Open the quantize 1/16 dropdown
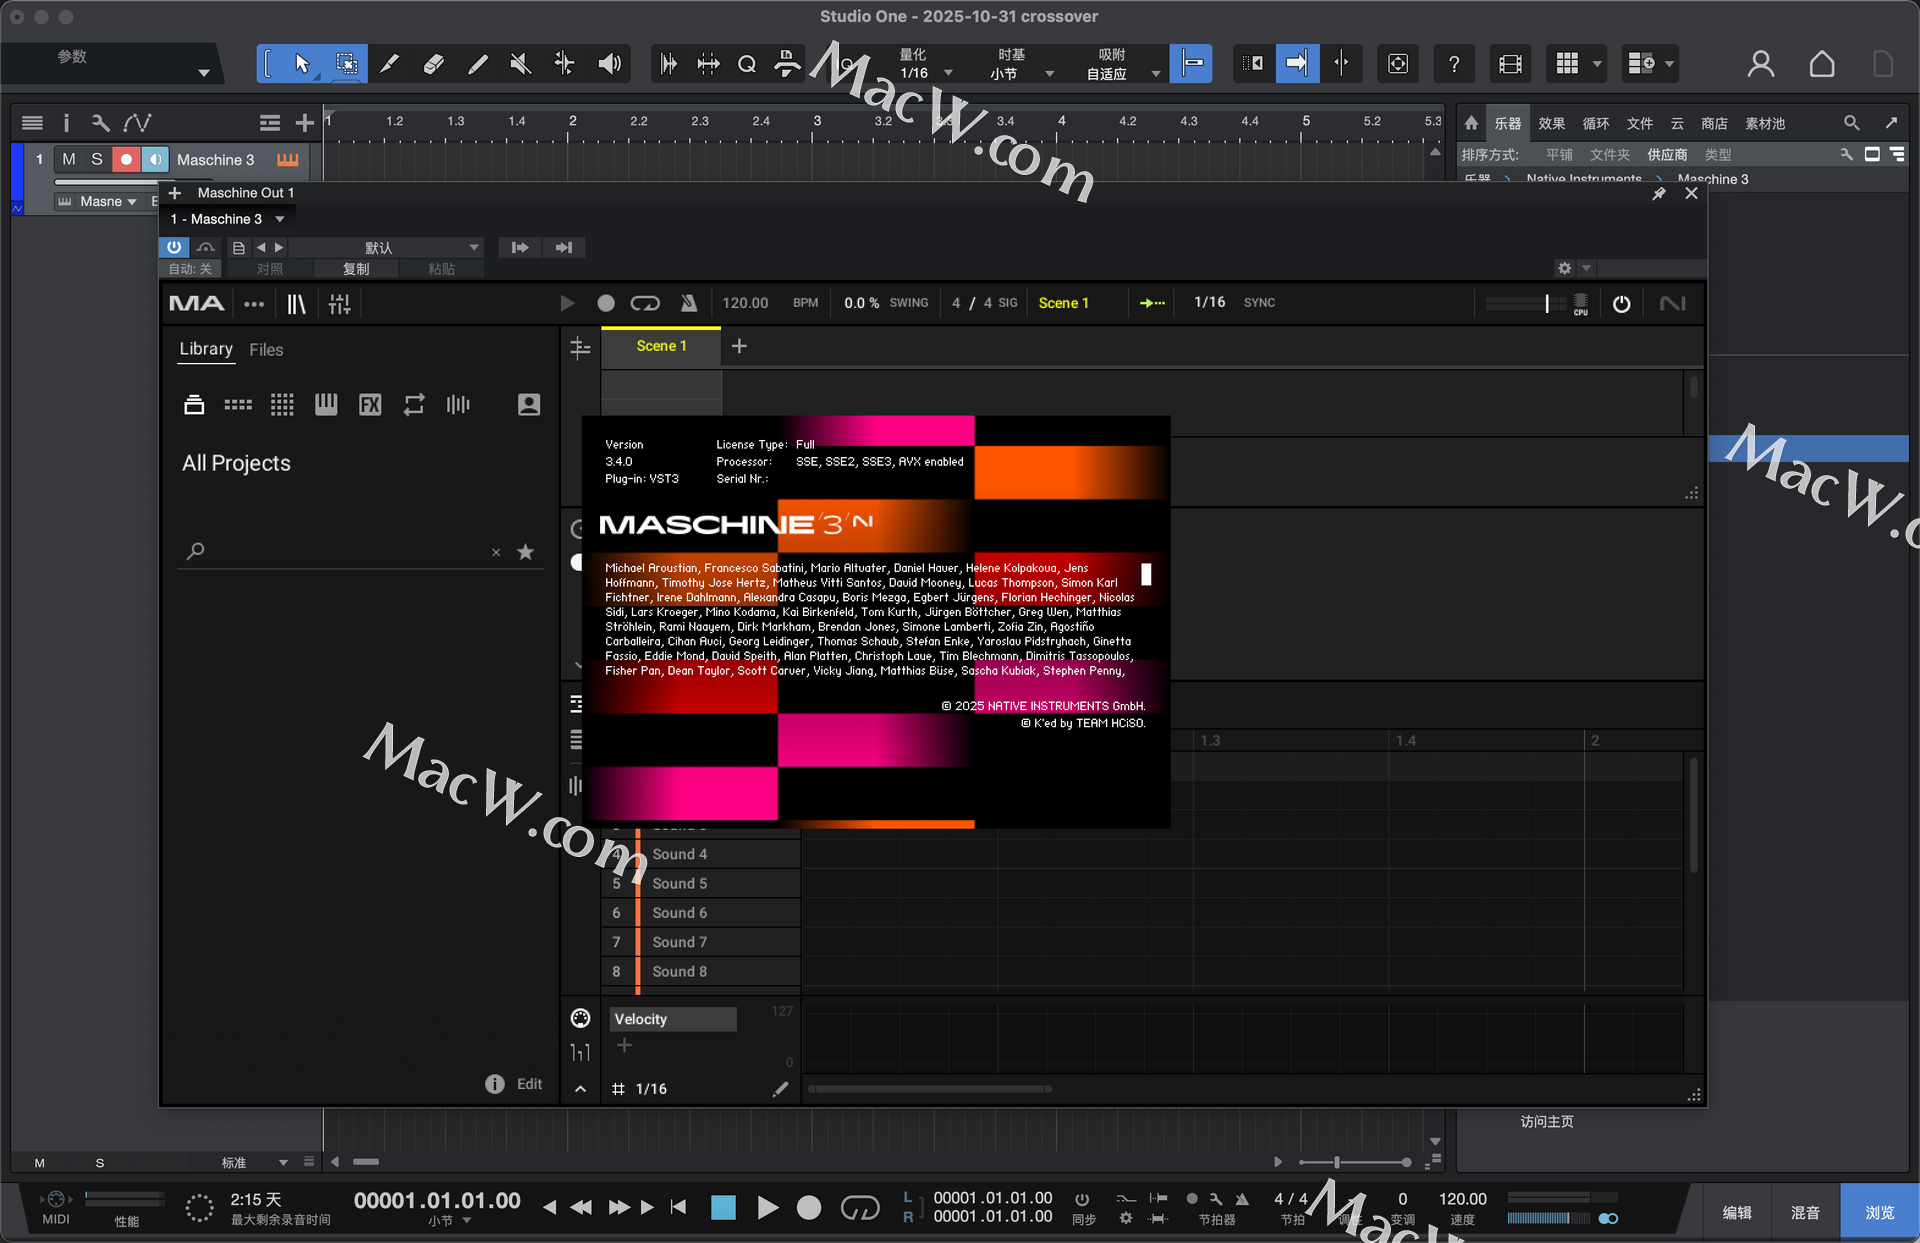Image resolution: width=1920 pixels, height=1243 pixels. click(x=948, y=73)
